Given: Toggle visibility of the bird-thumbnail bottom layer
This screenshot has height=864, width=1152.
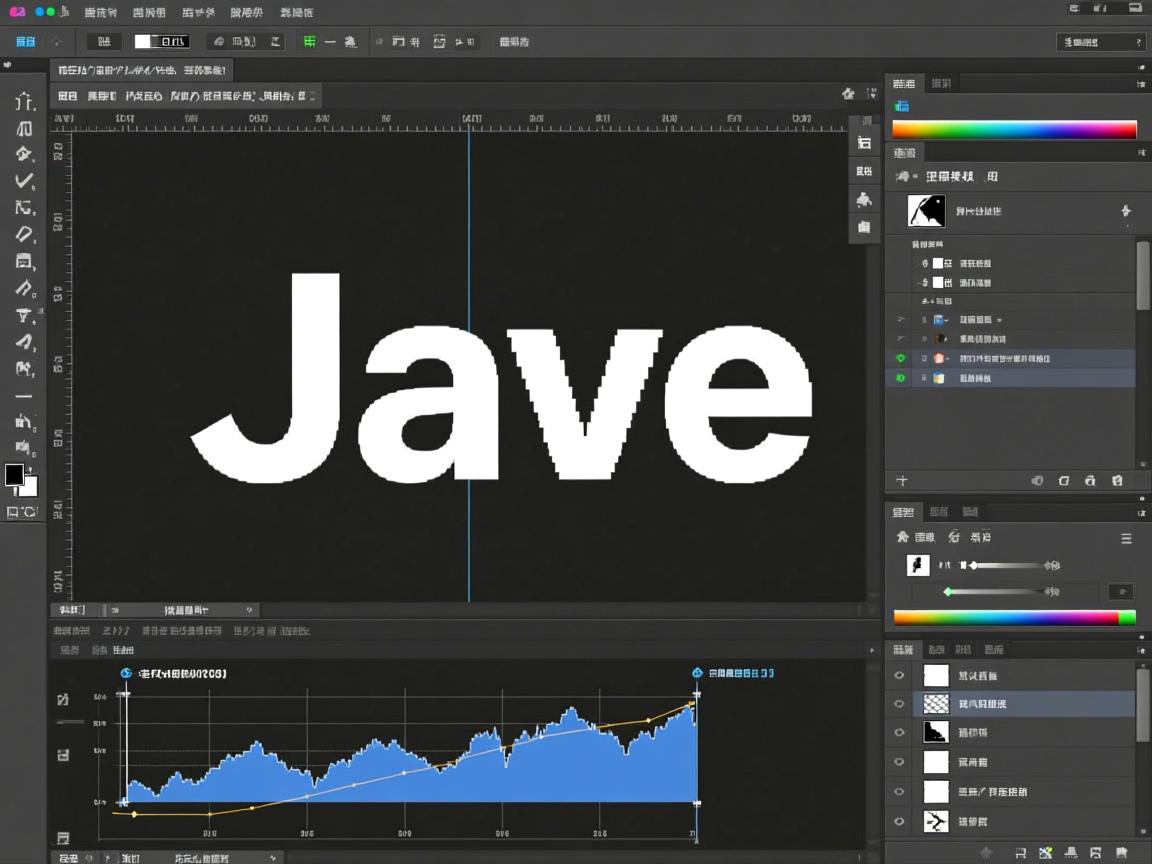Looking at the screenshot, I should 898,821.
